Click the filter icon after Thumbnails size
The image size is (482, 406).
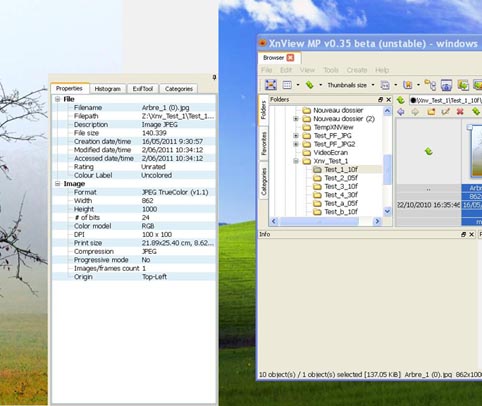(x=385, y=85)
